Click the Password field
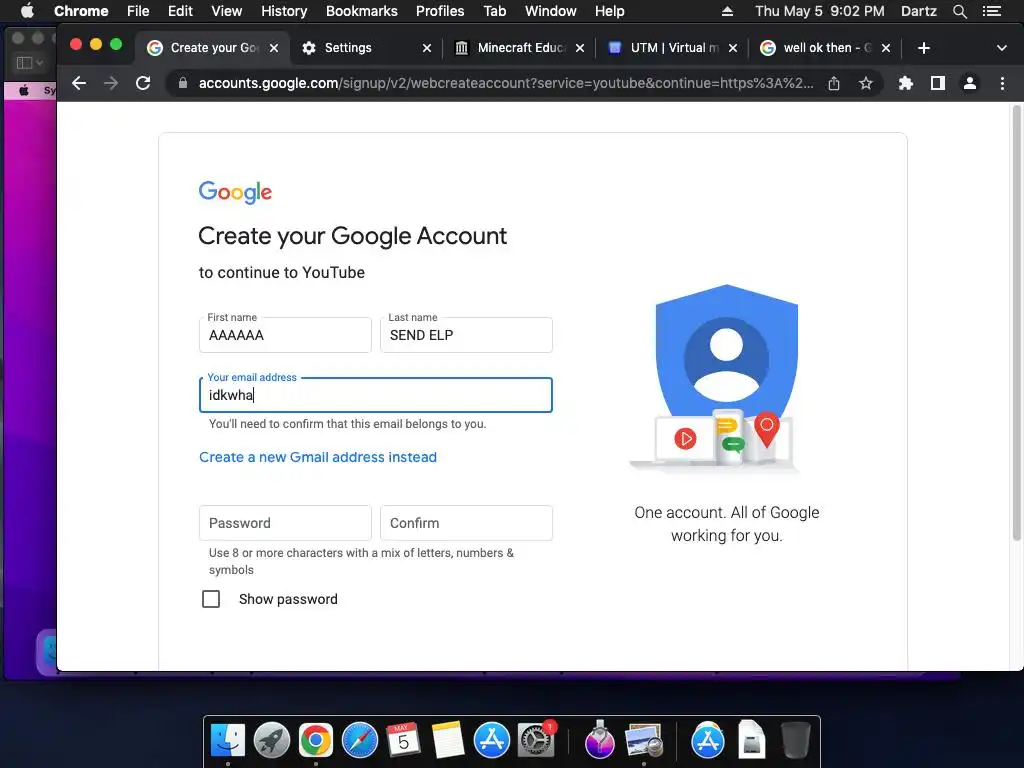This screenshot has width=1024, height=768. (285, 523)
